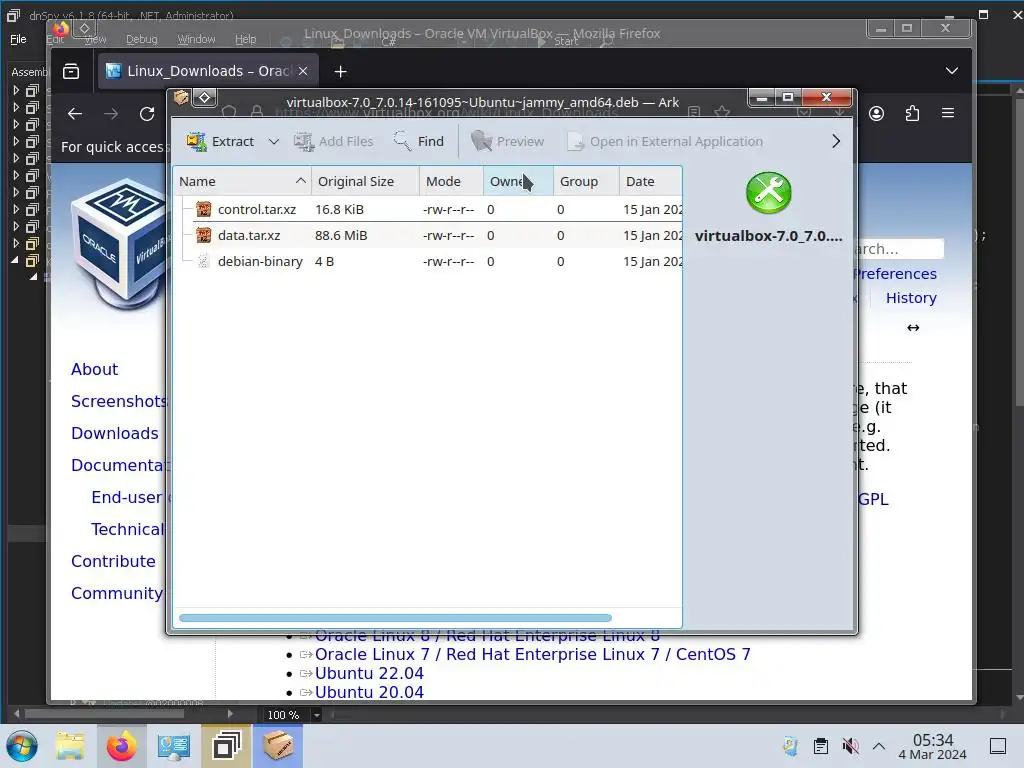Image resolution: width=1024 pixels, height=768 pixels.
Task: Open the Ubuntu 22.04 download link
Action: click(369, 673)
